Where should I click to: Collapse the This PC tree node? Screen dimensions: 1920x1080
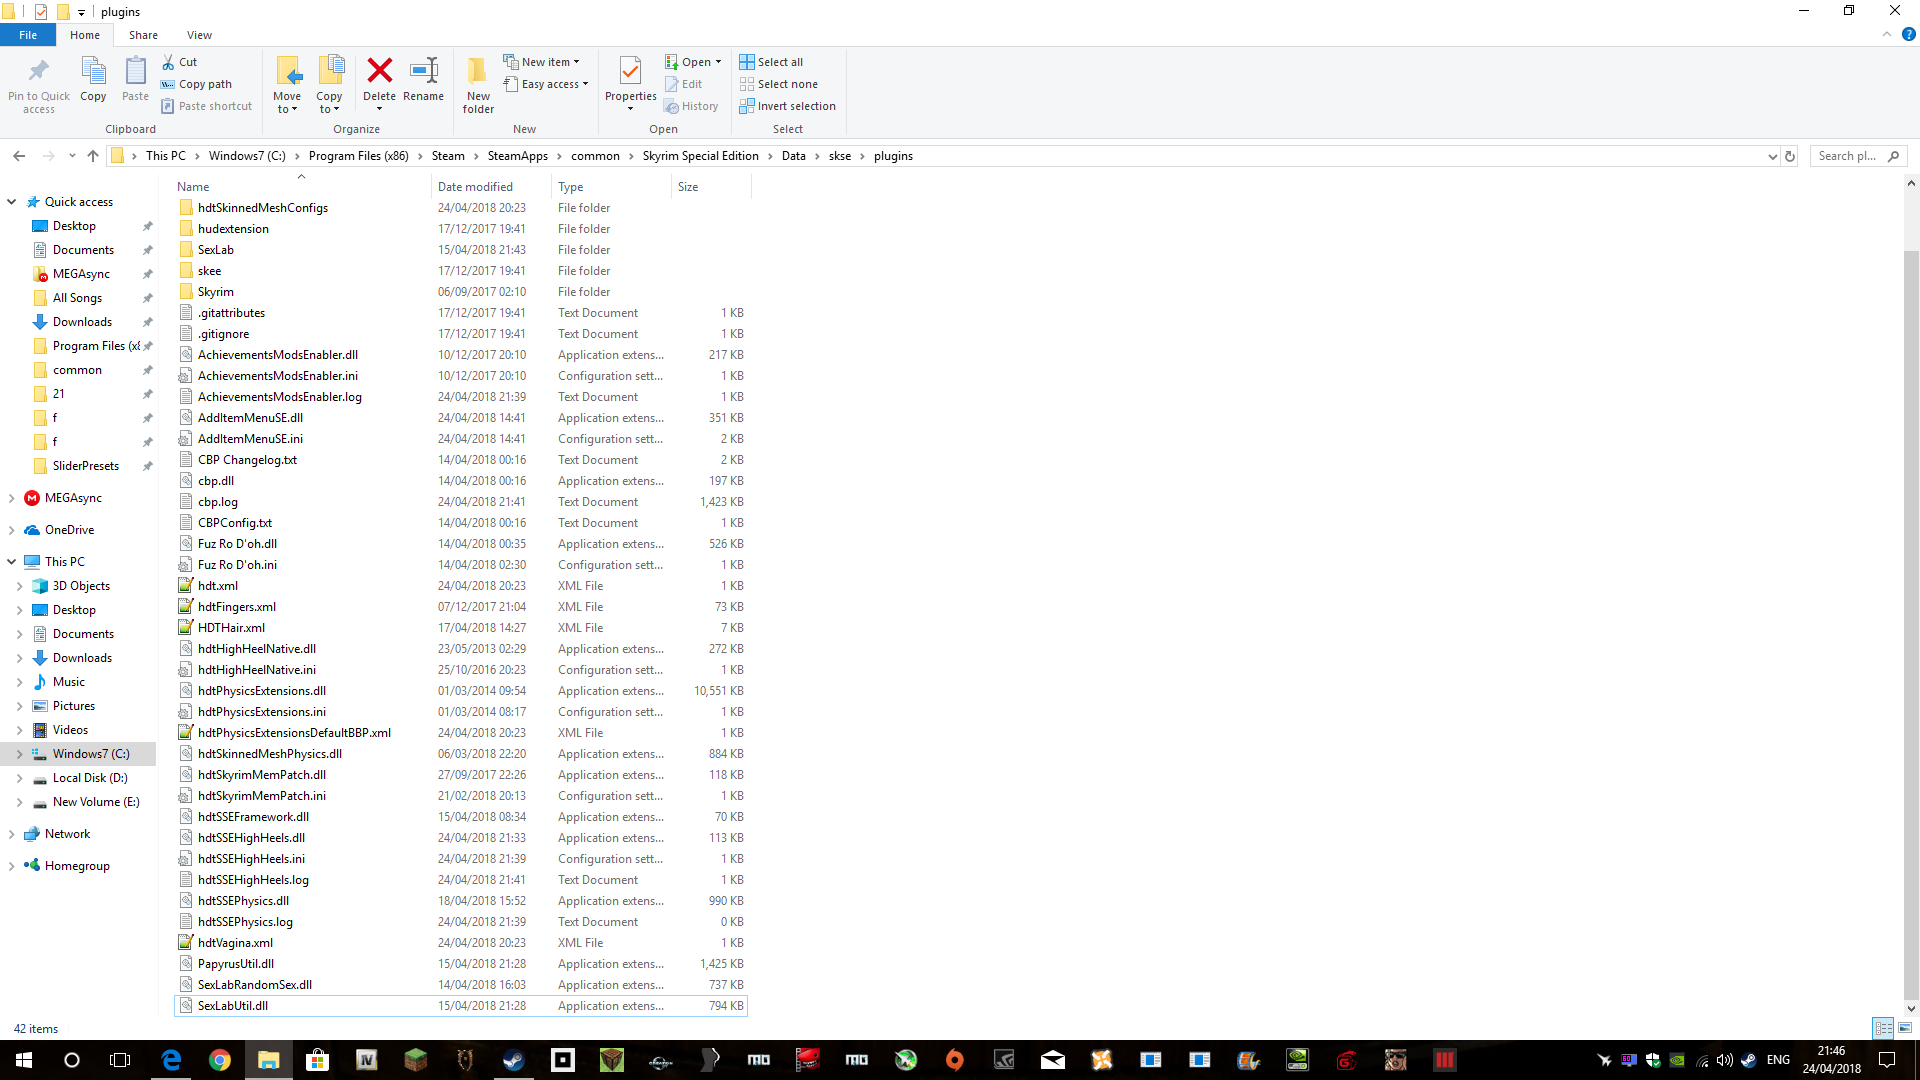click(11, 562)
